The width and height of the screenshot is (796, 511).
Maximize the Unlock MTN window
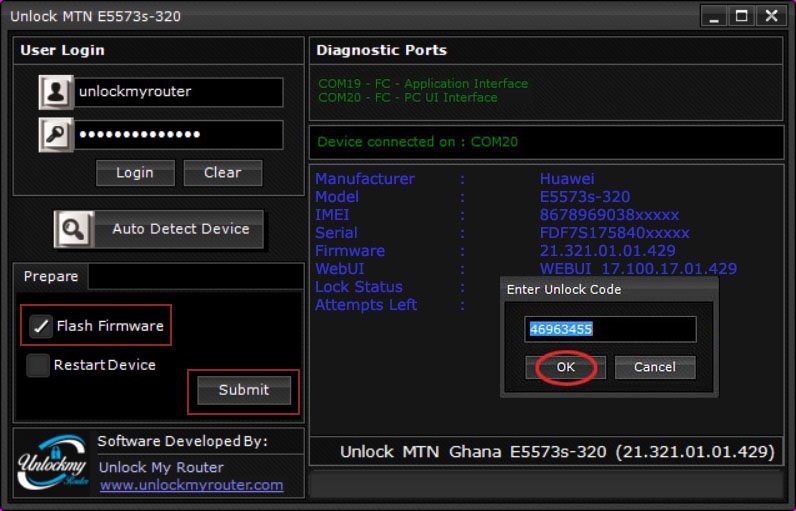pos(742,17)
